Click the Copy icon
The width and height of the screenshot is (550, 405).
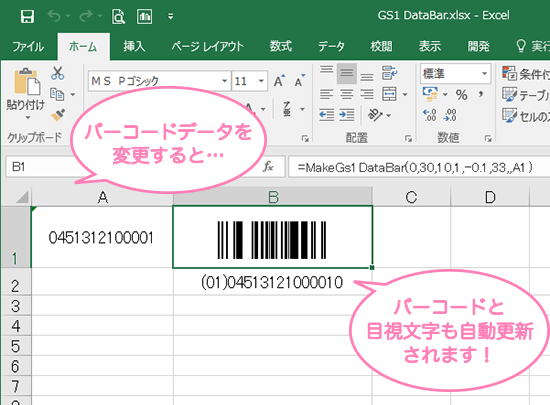[x=57, y=94]
